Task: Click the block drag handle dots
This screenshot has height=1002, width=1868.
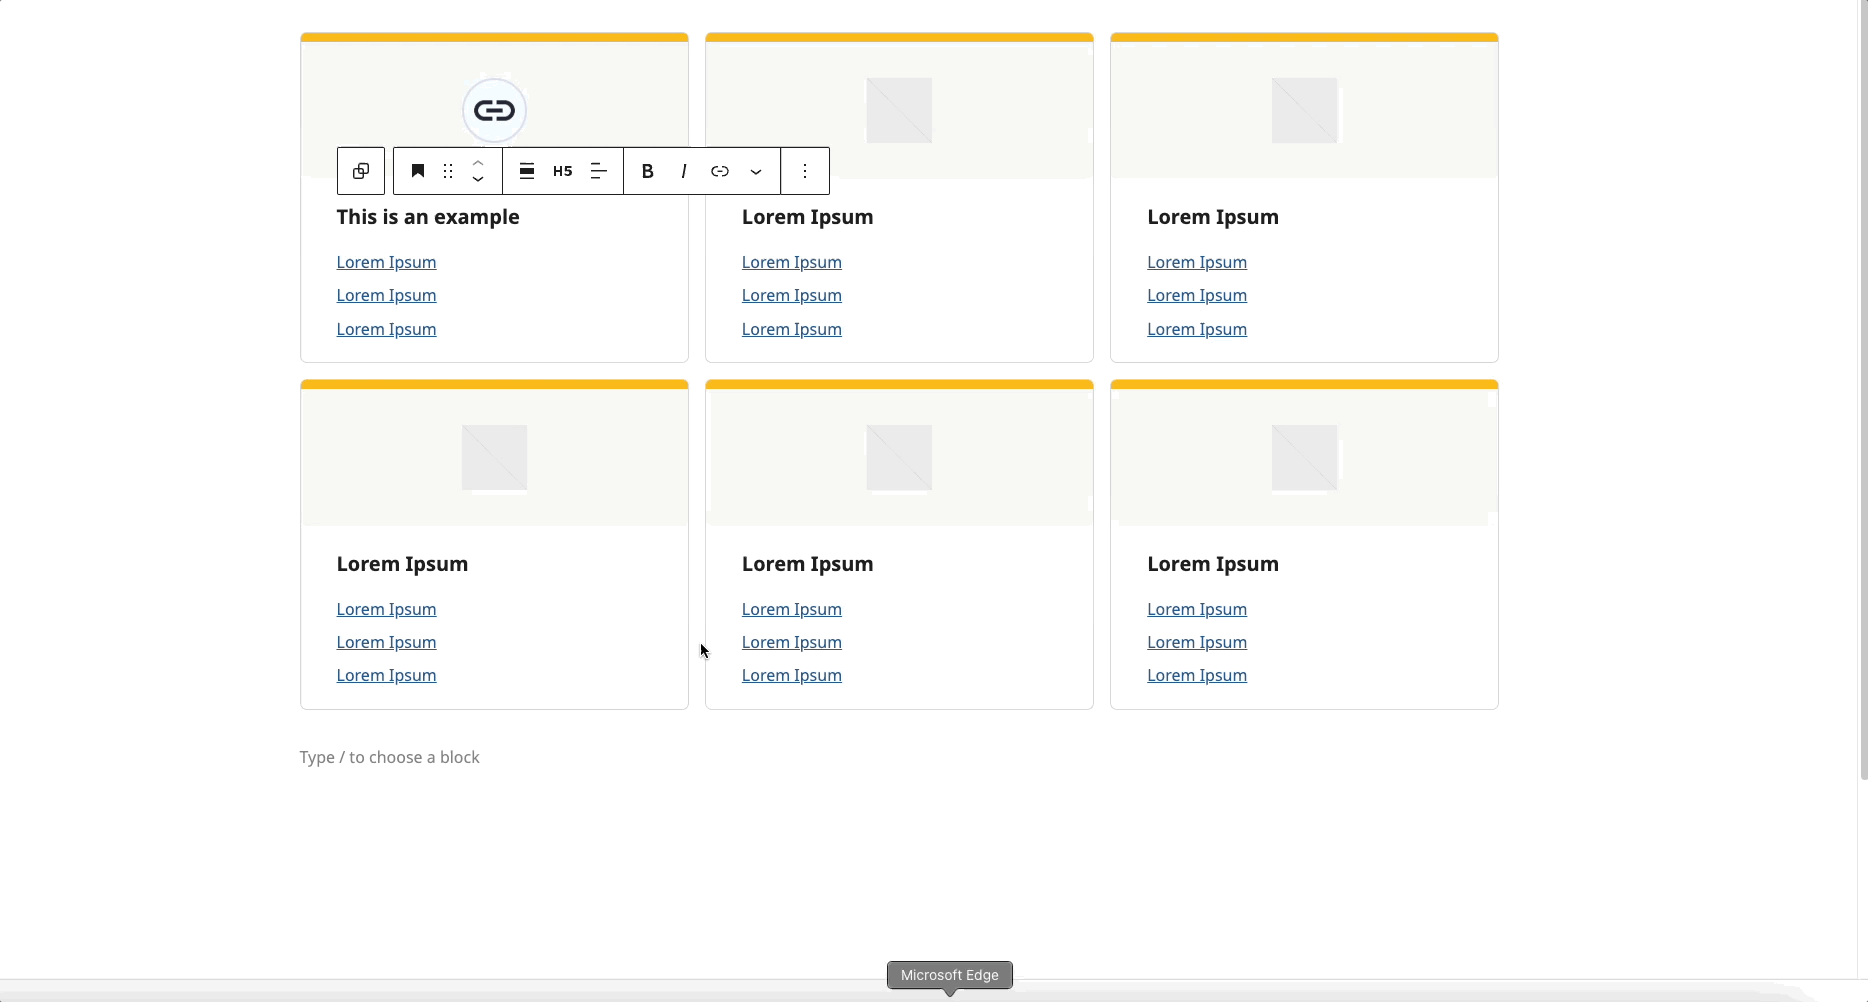Action: point(448,171)
